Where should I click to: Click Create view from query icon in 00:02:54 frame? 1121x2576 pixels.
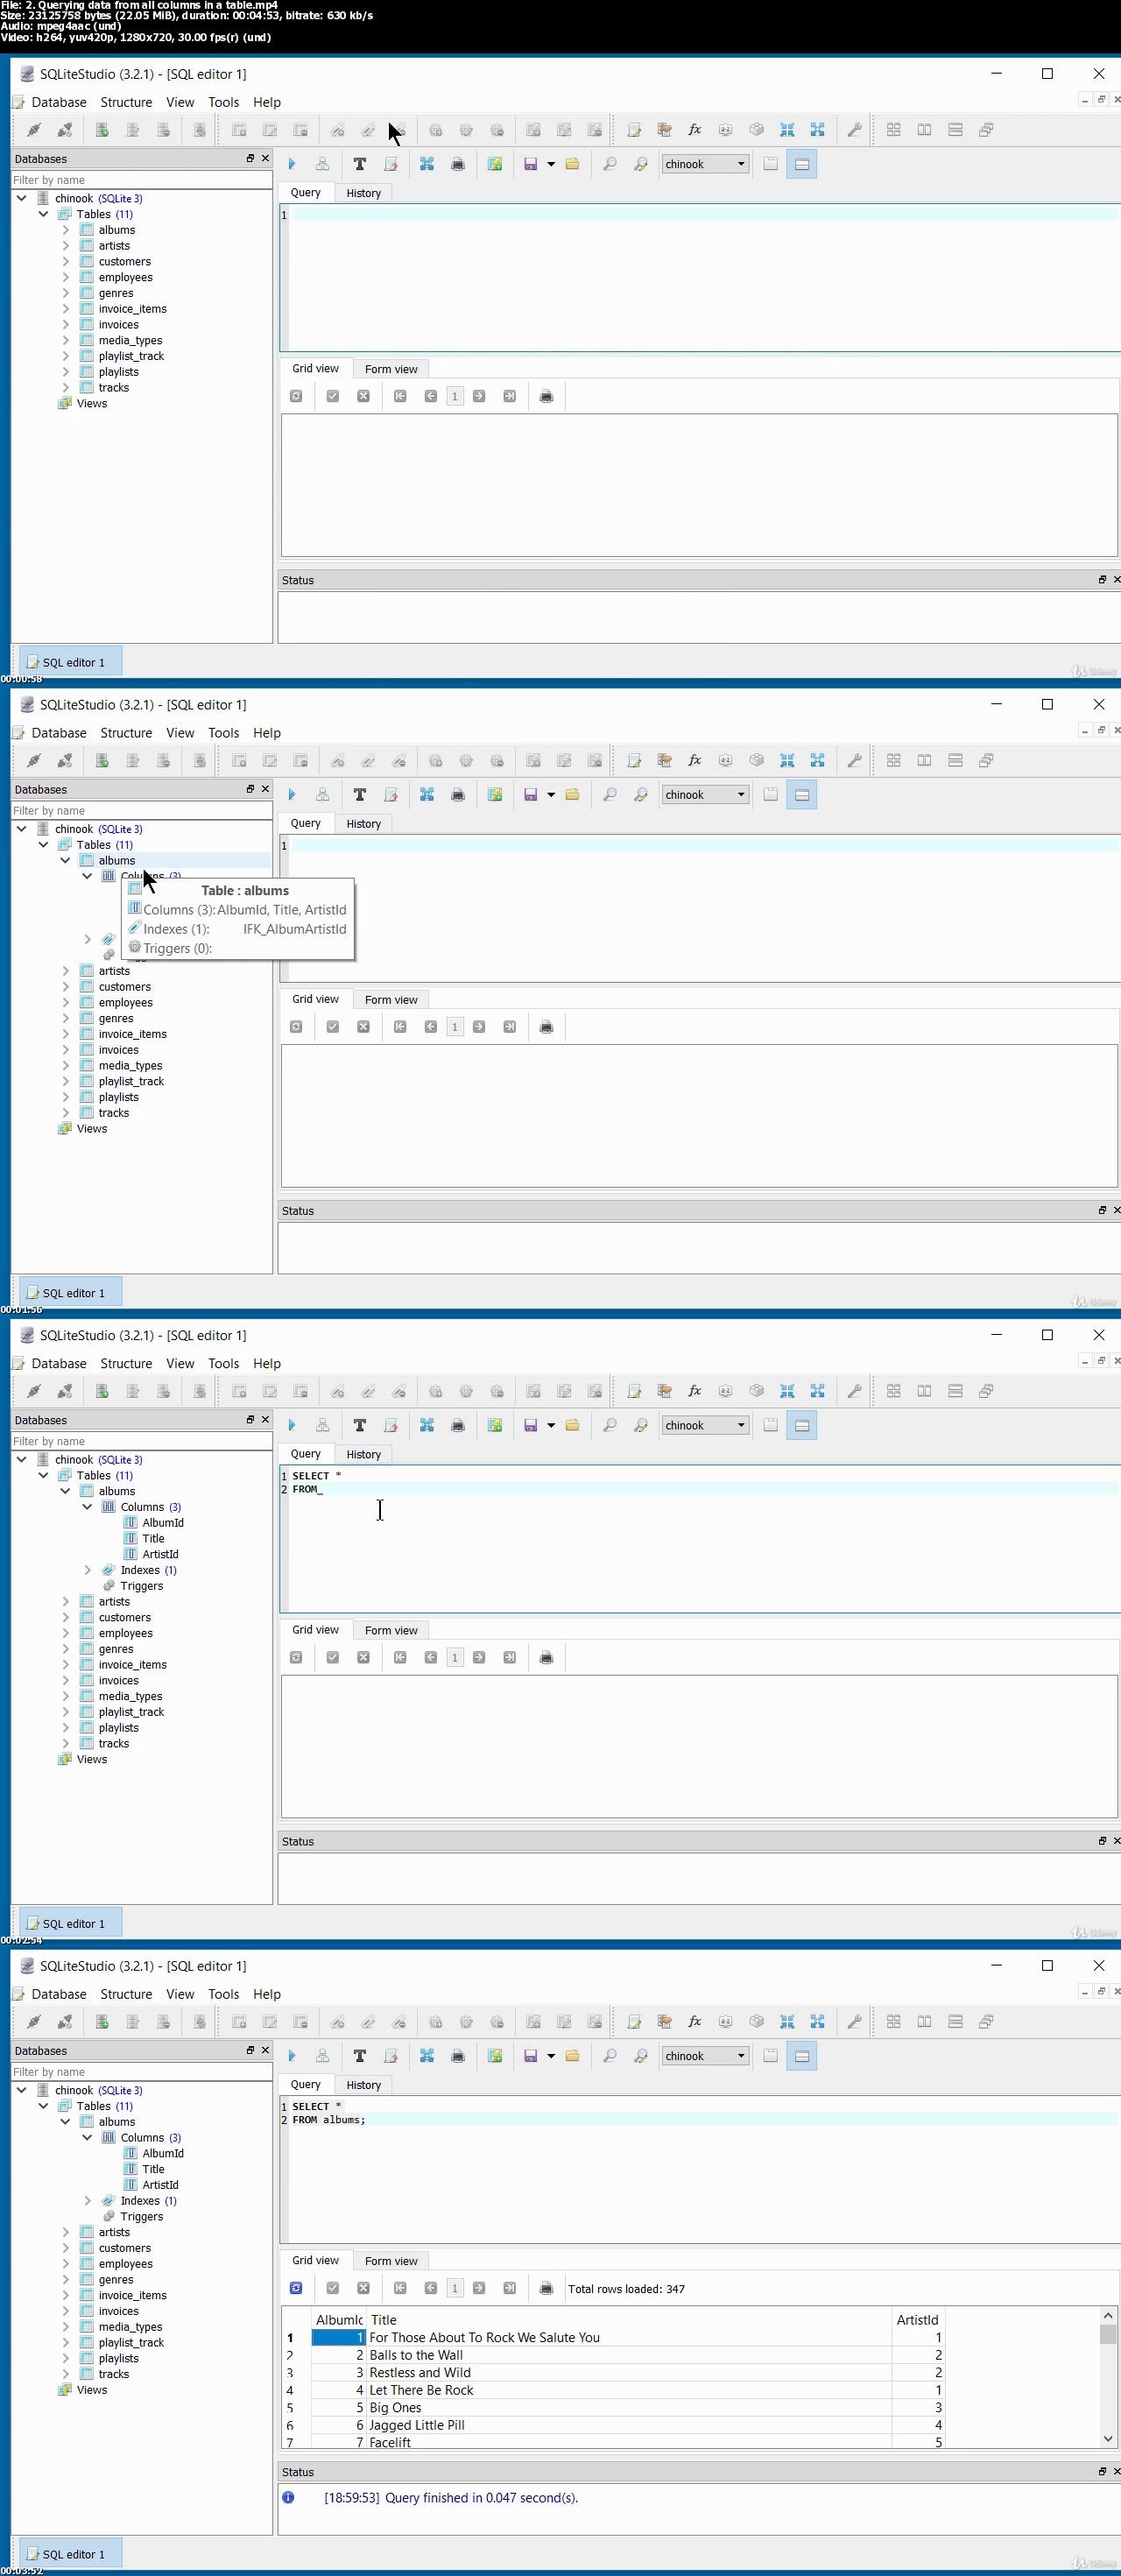[495, 1425]
